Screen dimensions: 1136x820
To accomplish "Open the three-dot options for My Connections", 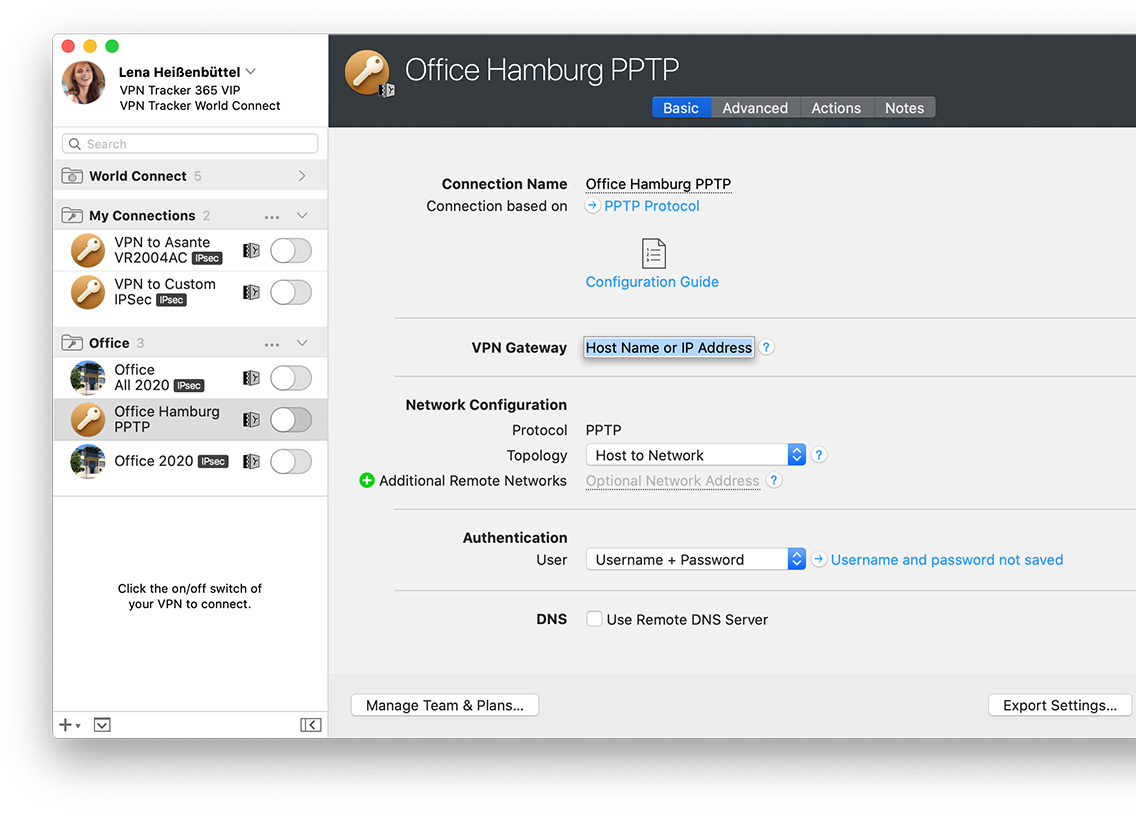I will click(272, 216).
